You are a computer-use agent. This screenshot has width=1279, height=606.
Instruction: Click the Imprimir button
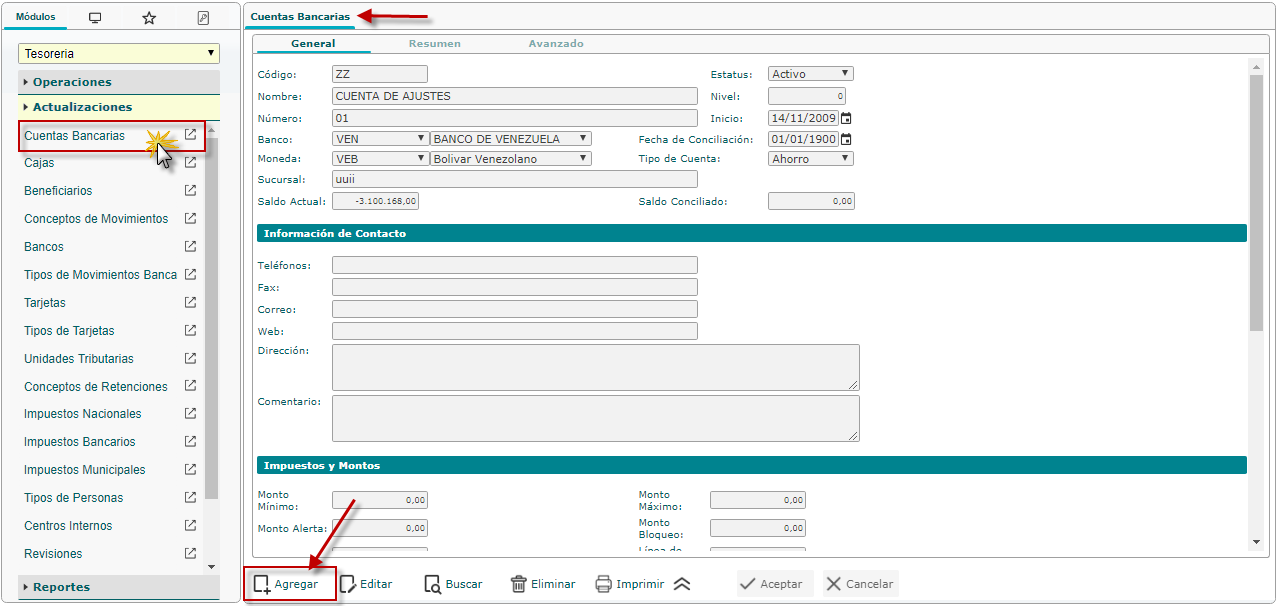pyautogui.click(x=629, y=584)
